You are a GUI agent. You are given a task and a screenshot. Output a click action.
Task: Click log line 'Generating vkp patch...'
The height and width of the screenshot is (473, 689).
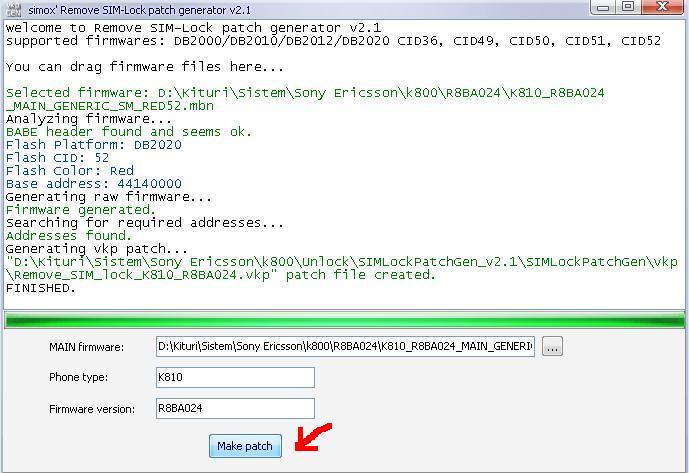pyautogui.click(x=97, y=249)
